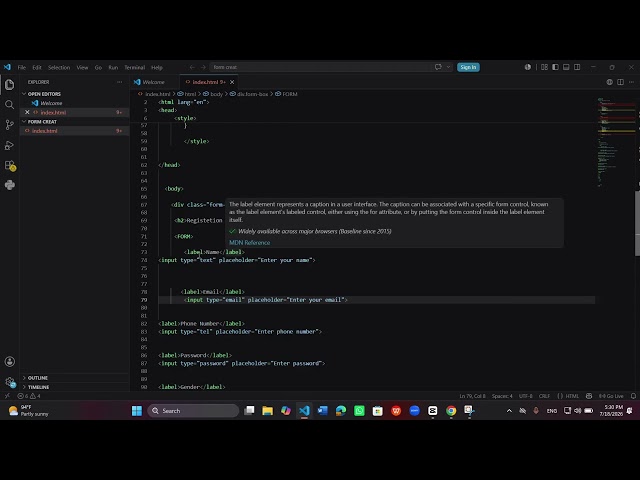Open the Accounts menu icon
Image resolution: width=640 pixels, height=480 pixels.
10,361
